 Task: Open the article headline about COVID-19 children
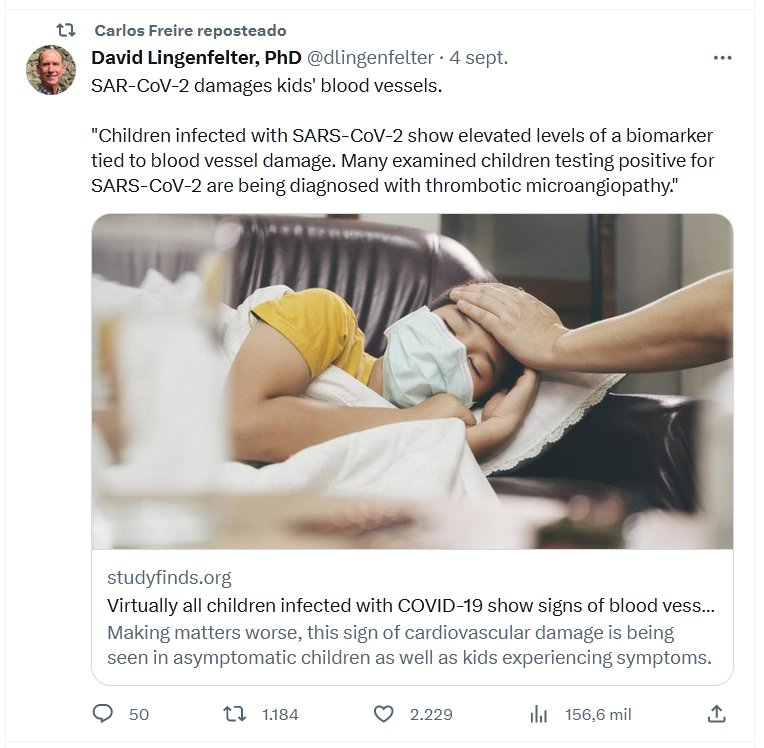(411, 606)
